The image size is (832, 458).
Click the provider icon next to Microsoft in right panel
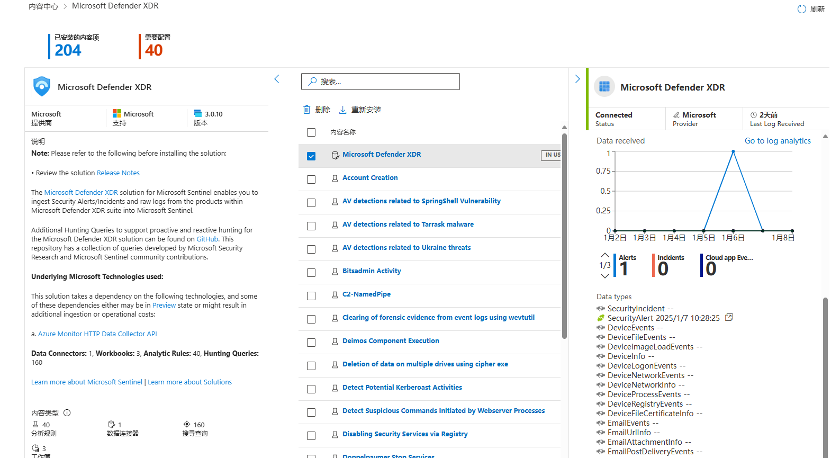676,115
